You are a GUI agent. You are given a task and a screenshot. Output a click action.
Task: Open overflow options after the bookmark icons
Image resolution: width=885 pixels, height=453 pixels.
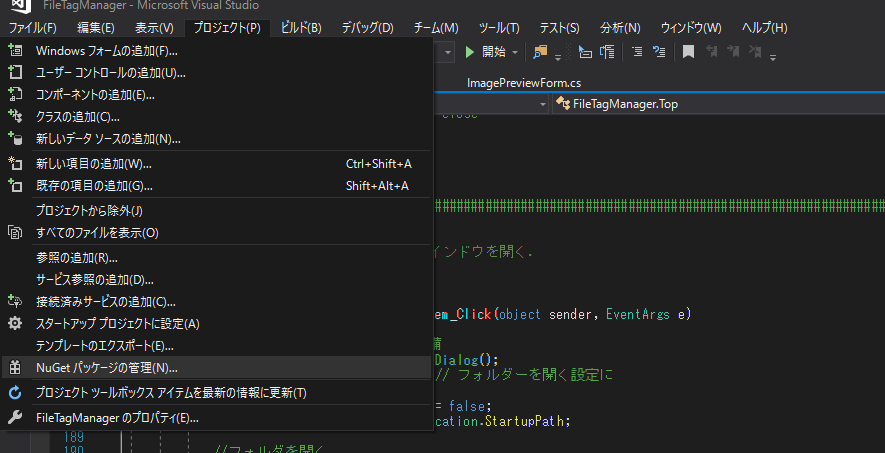pyautogui.click(x=773, y=56)
